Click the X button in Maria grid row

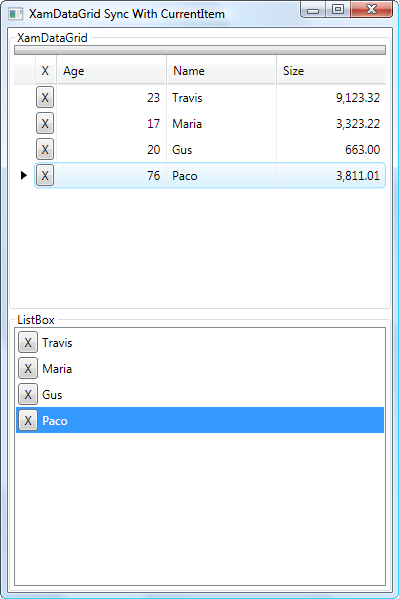coord(45,123)
